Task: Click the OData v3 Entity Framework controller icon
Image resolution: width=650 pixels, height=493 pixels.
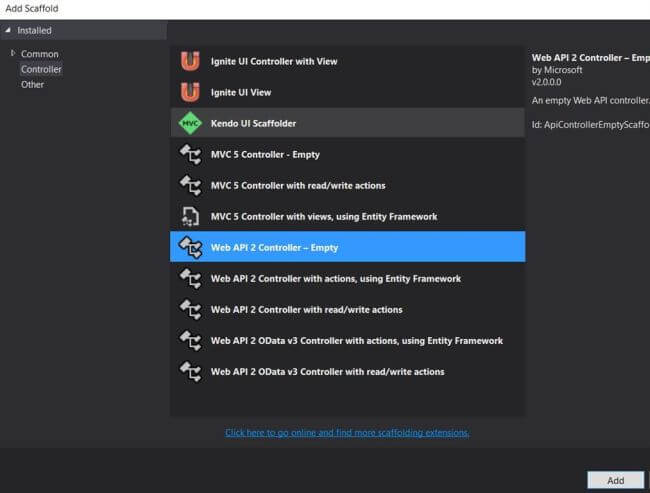Action: [x=190, y=340]
